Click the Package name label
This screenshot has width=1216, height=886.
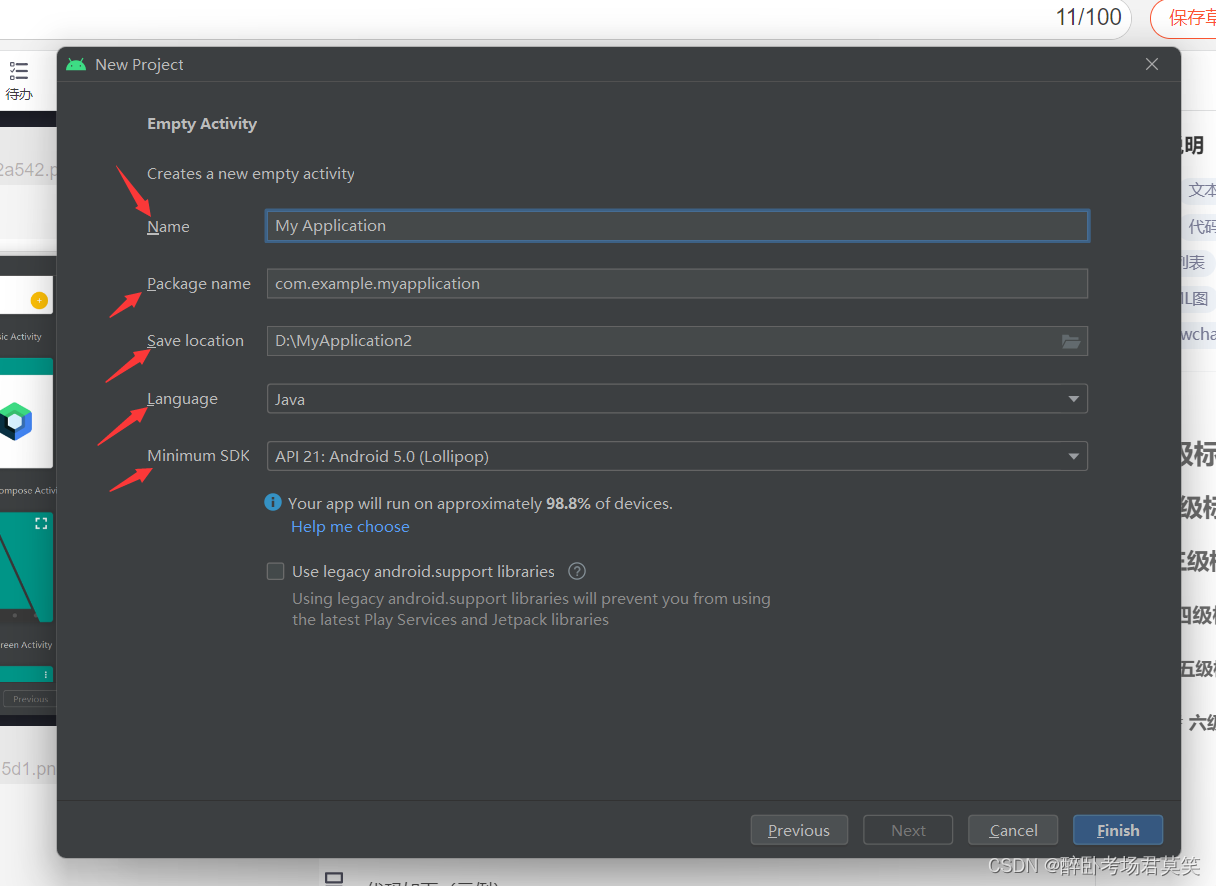(199, 284)
